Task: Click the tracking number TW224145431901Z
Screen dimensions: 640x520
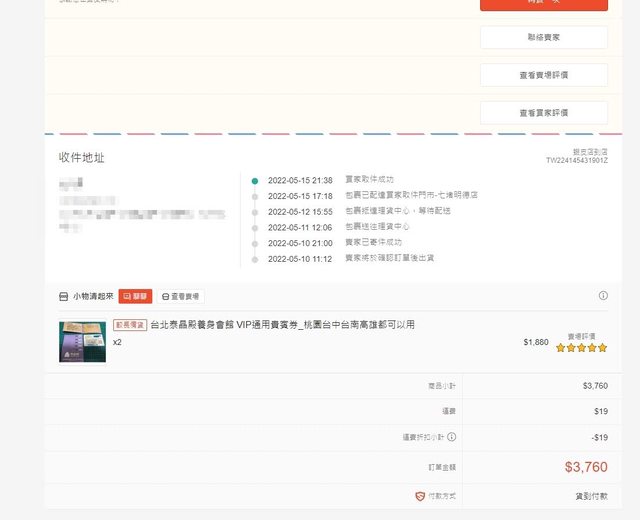Action: click(576, 160)
